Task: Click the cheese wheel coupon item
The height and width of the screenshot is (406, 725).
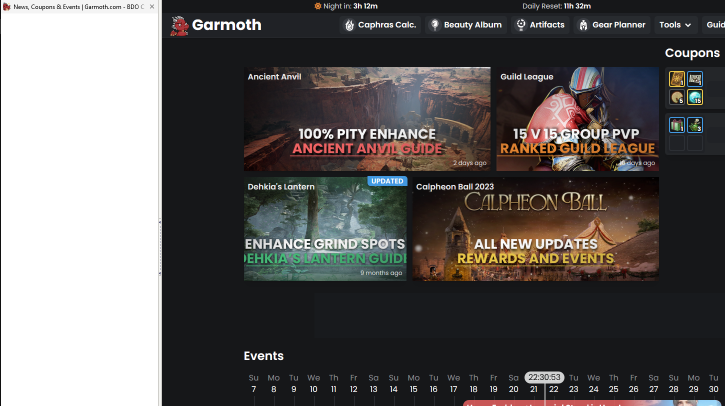Action: (x=677, y=97)
